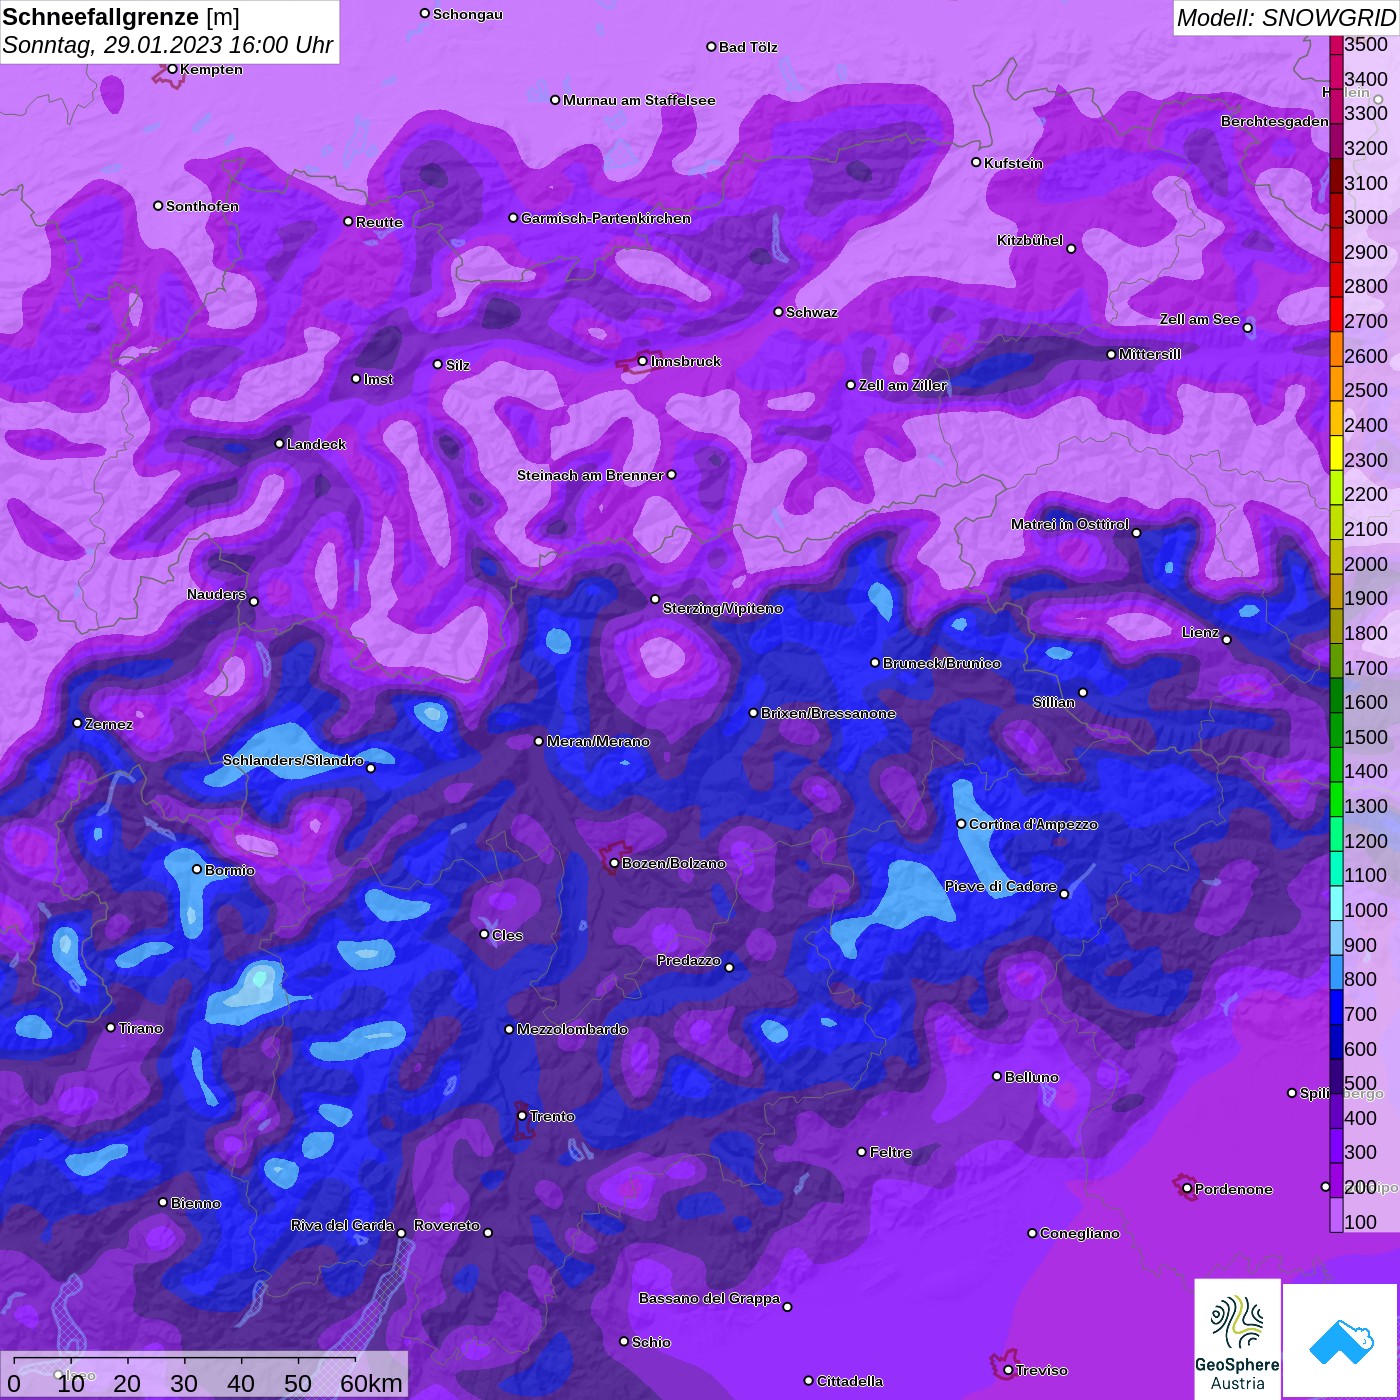Click the date Sonntag, 29.01.2023 16:00 Uhr
This screenshot has width=1400, height=1400.
tap(168, 45)
